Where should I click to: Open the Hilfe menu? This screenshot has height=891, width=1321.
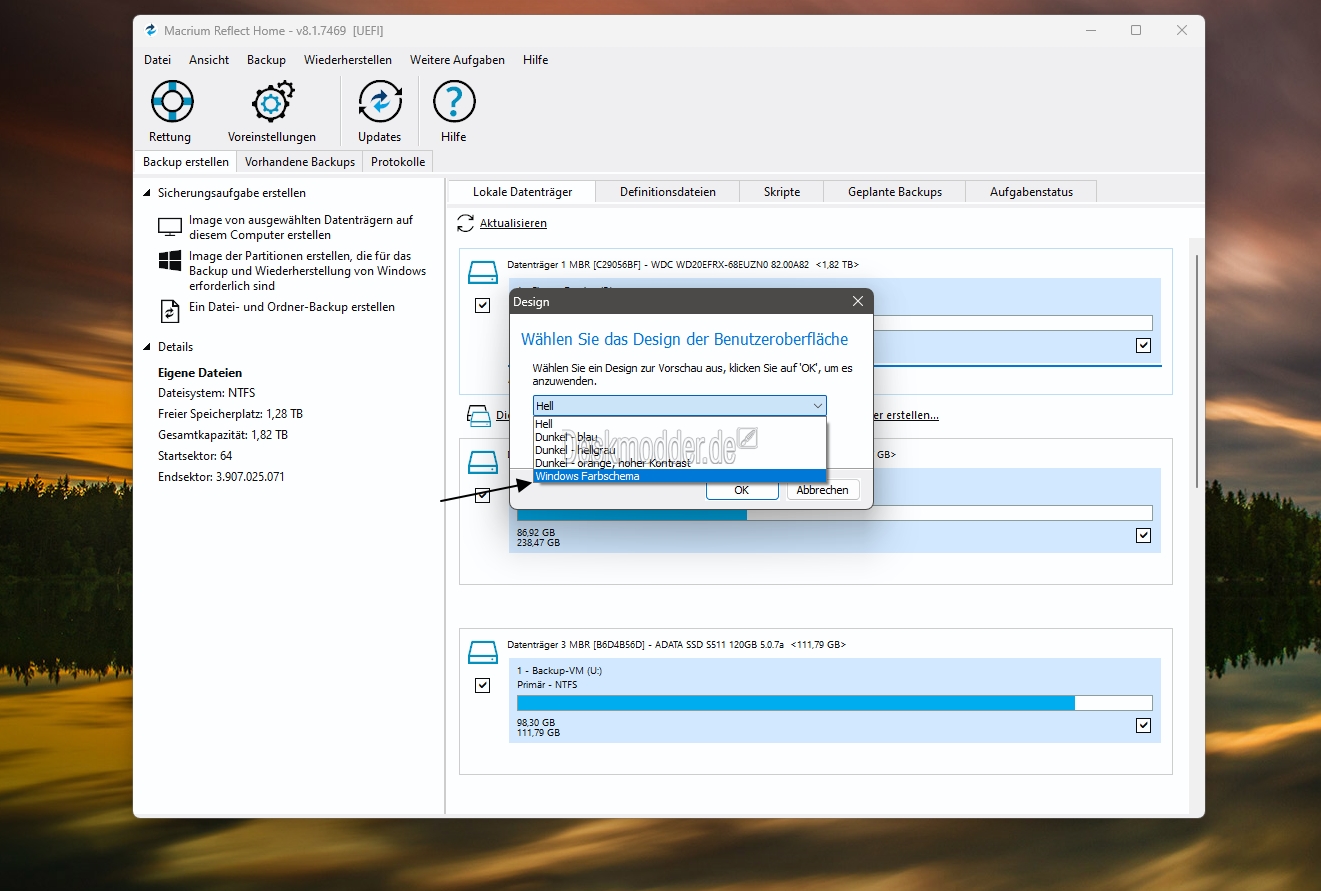pyautogui.click(x=535, y=60)
